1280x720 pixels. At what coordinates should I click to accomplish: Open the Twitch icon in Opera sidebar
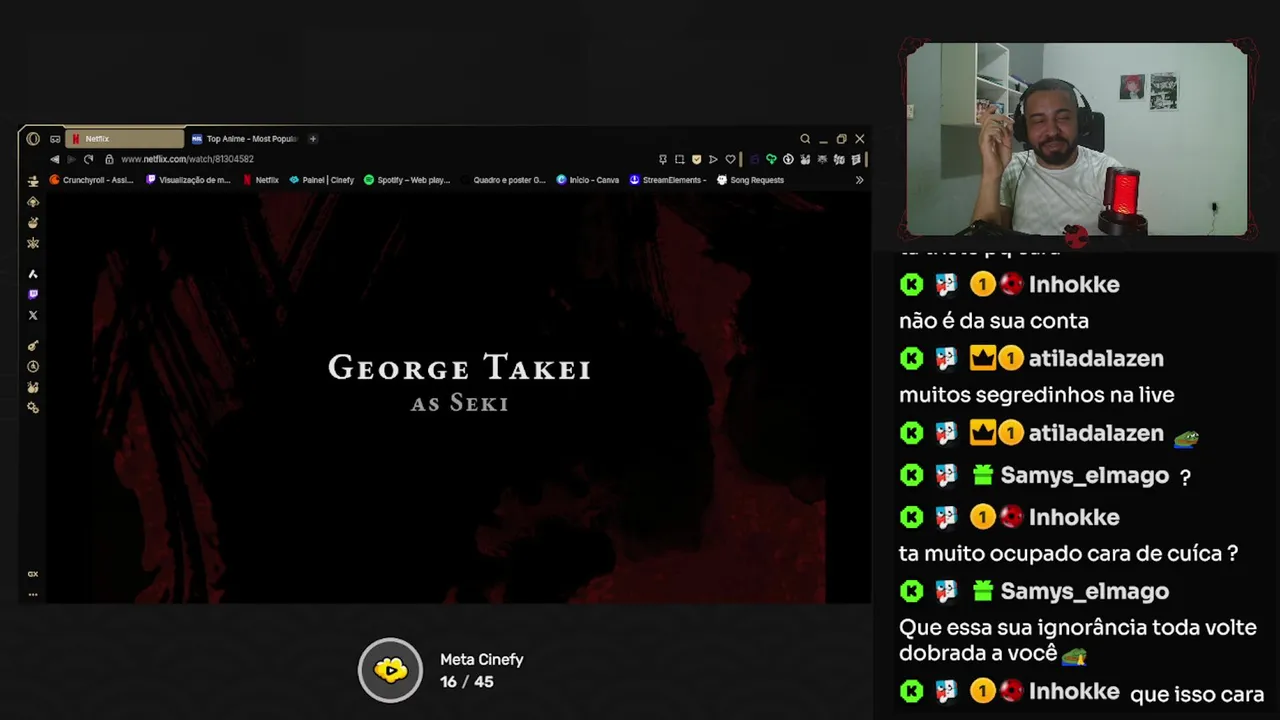pos(33,294)
